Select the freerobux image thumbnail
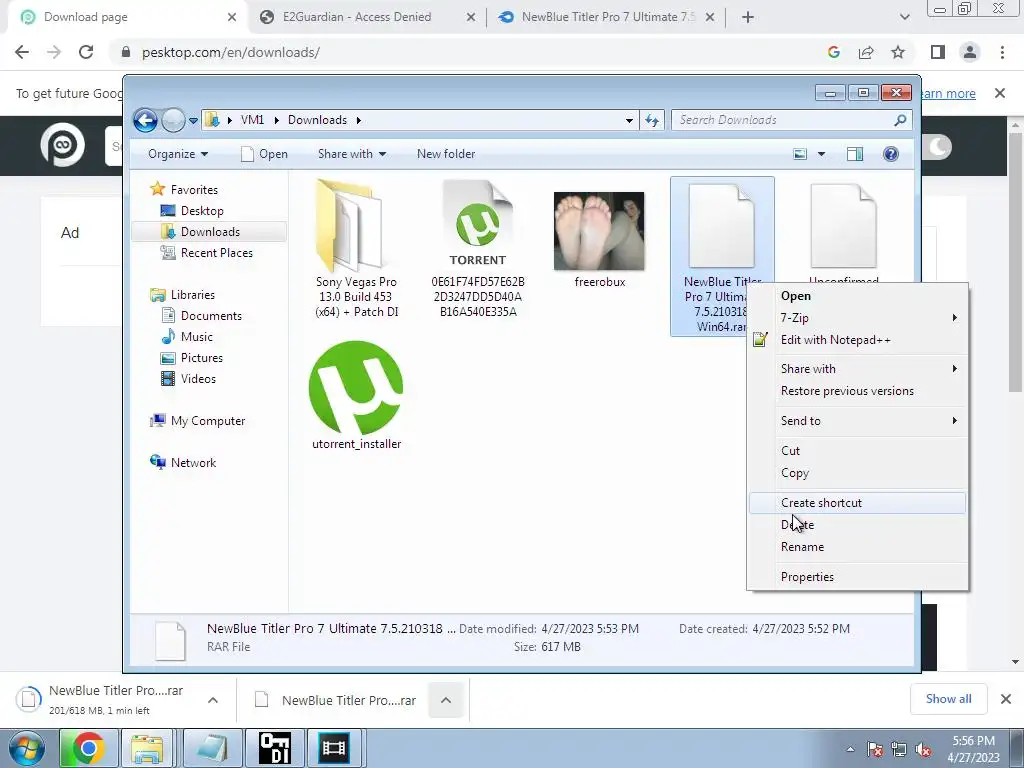The width and height of the screenshot is (1024, 768). click(599, 231)
